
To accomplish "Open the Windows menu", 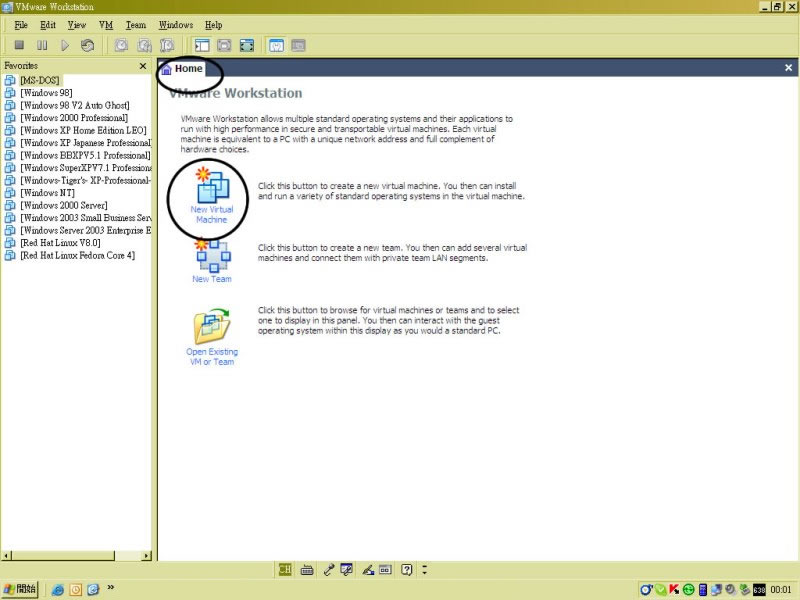I will 176,25.
